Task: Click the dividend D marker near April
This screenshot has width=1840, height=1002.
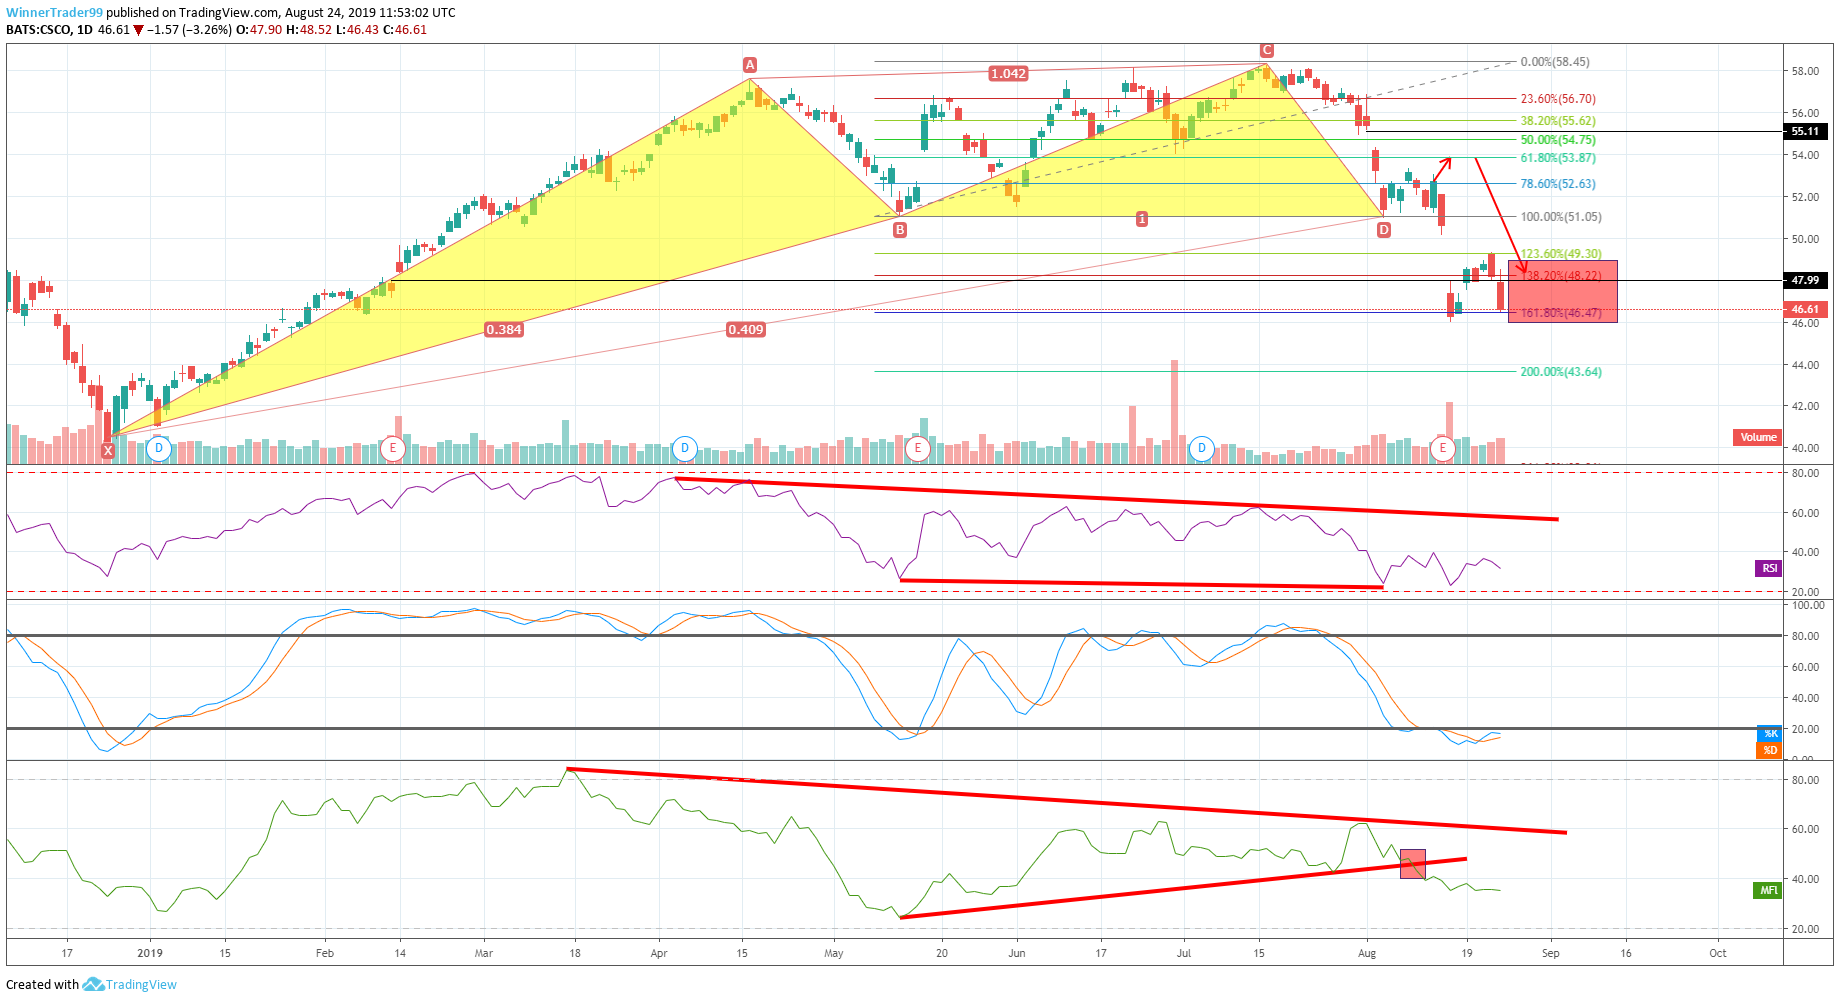Action: point(684,448)
